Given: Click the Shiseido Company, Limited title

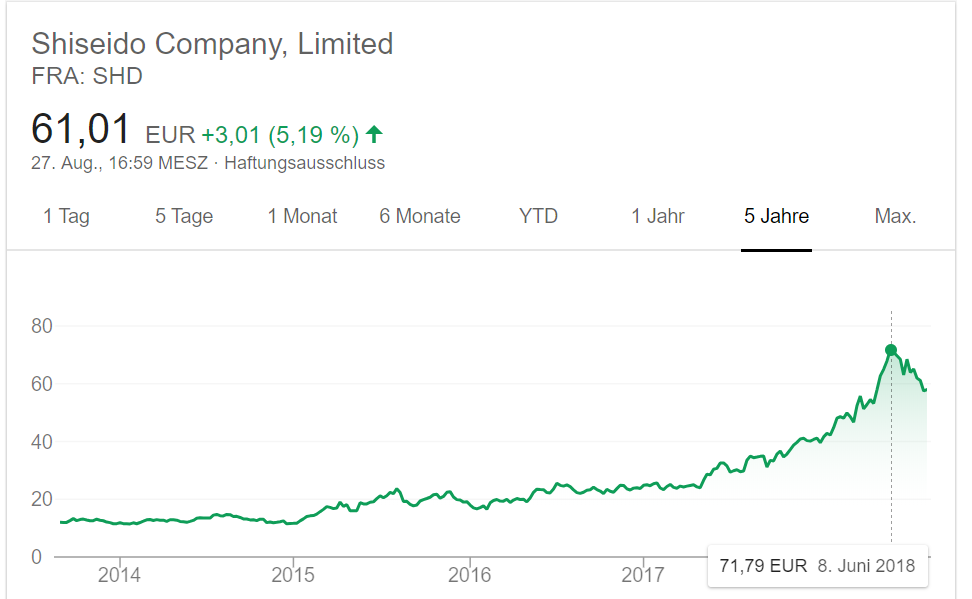Looking at the screenshot, I should tap(212, 44).
